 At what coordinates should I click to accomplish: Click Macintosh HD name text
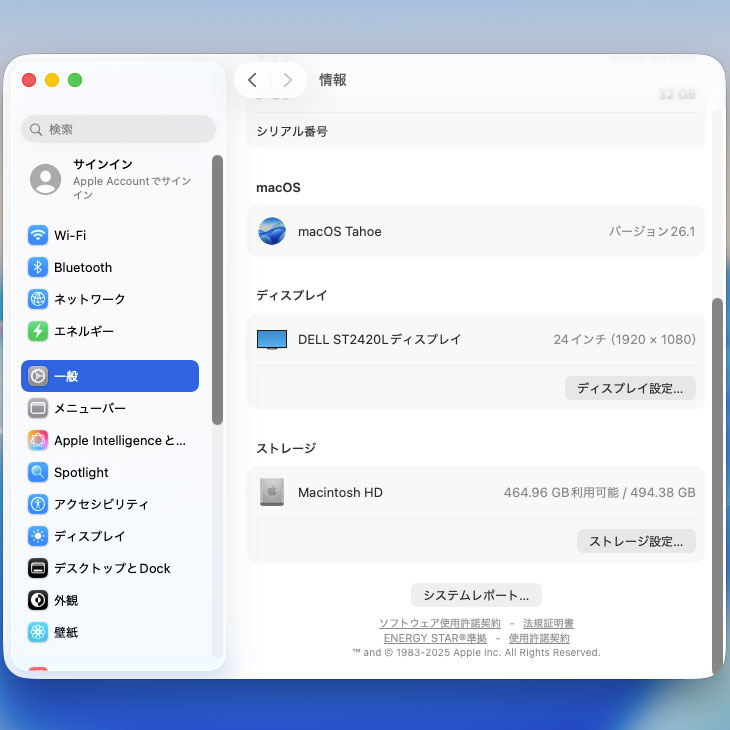(x=340, y=493)
